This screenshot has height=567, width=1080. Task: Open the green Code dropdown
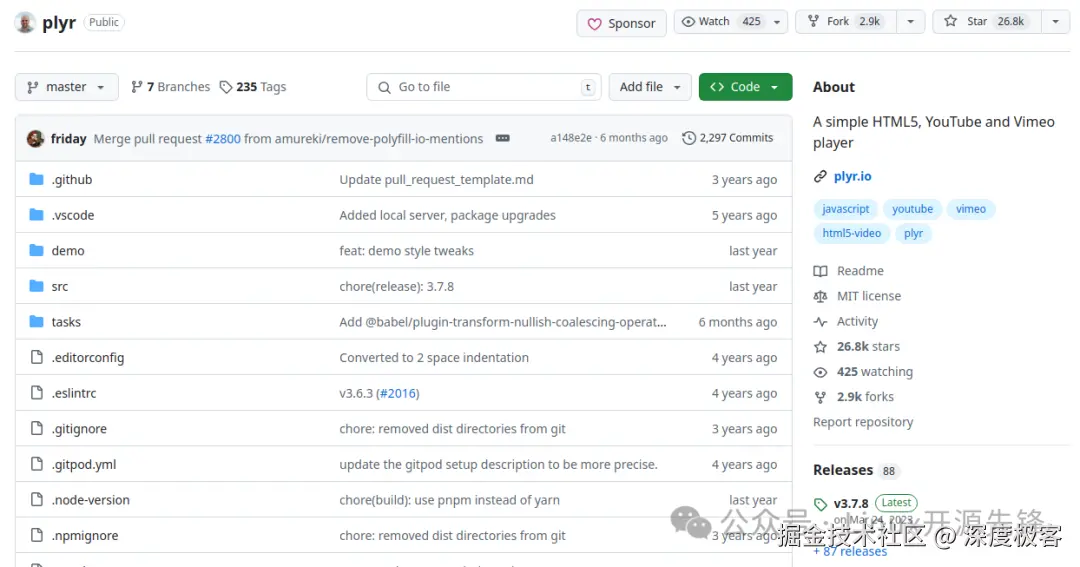point(745,87)
